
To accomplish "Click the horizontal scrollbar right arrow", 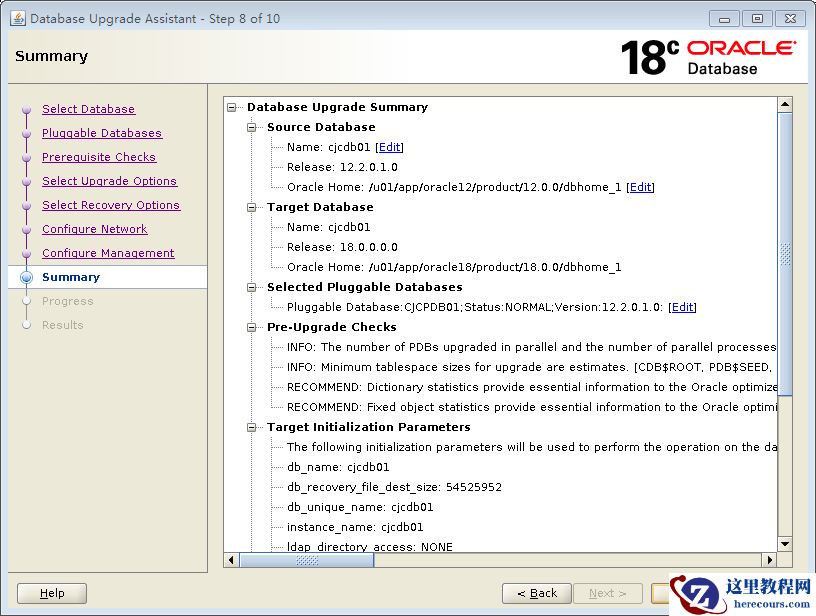I will tap(770, 560).
